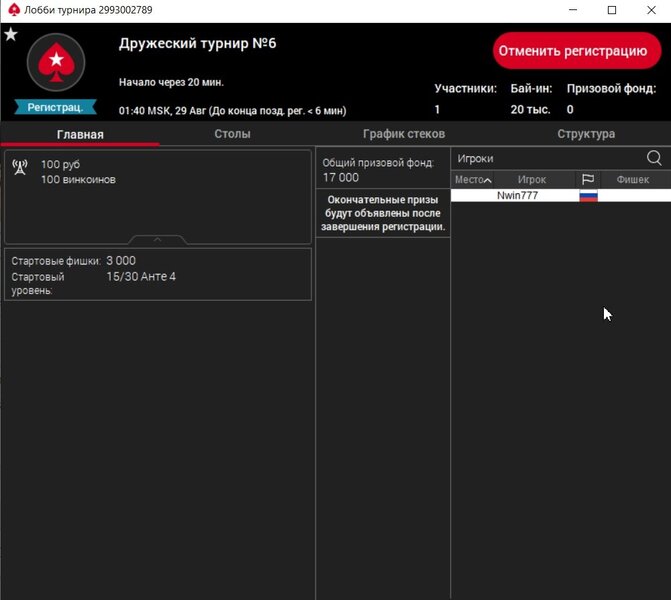
Task: Click the magnifier icon in Игроки panel
Action: (654, 158)
